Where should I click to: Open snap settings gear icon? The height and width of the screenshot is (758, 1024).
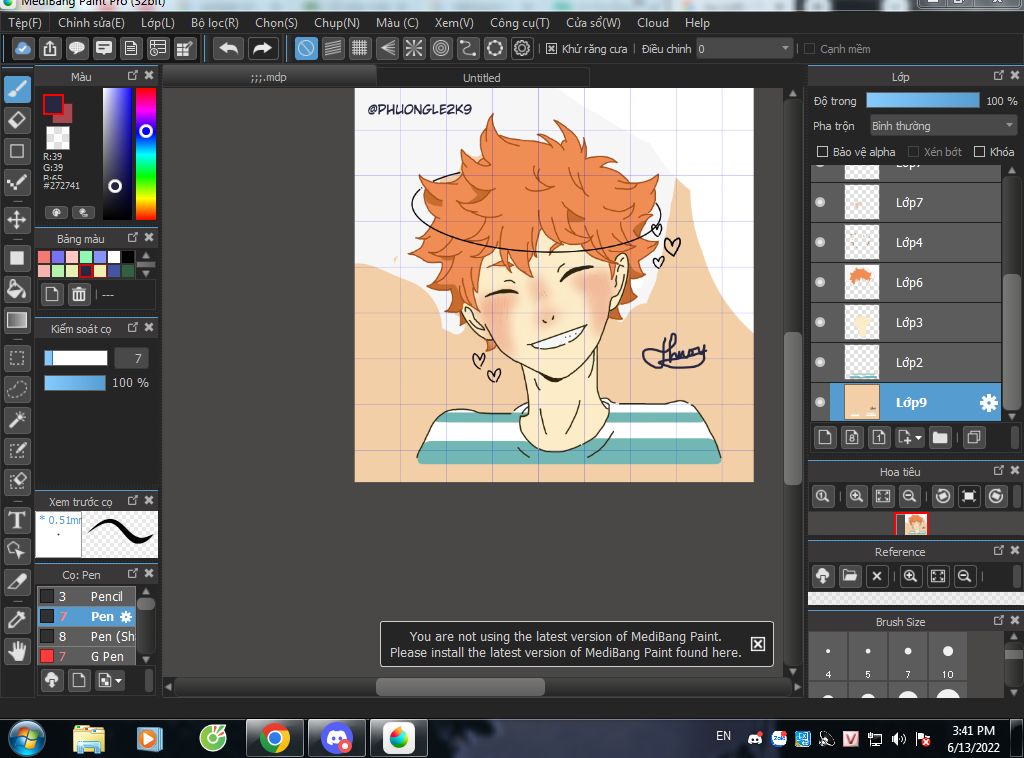tap(522, 48)
